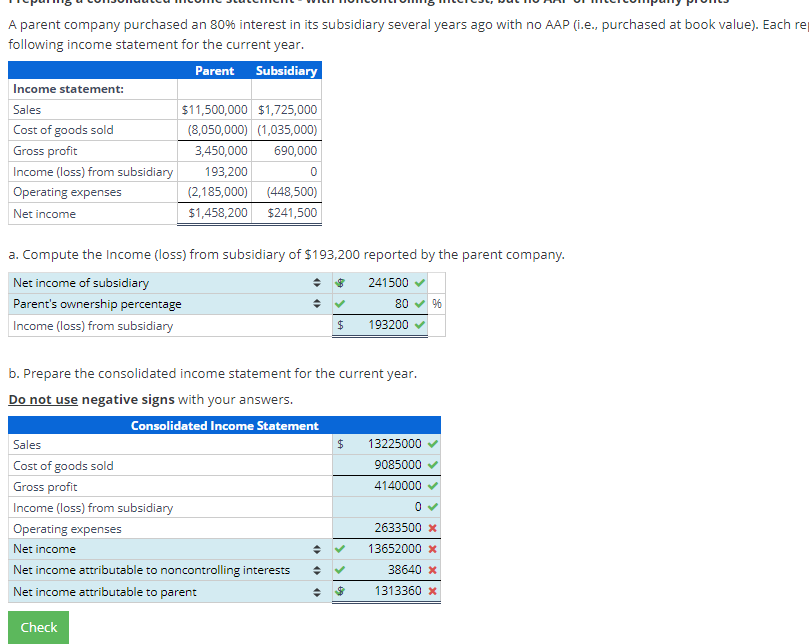Click the check left of Net income 13652000
Screen dimensions: 809x644
pyautogui.click(x=339, y=549)
